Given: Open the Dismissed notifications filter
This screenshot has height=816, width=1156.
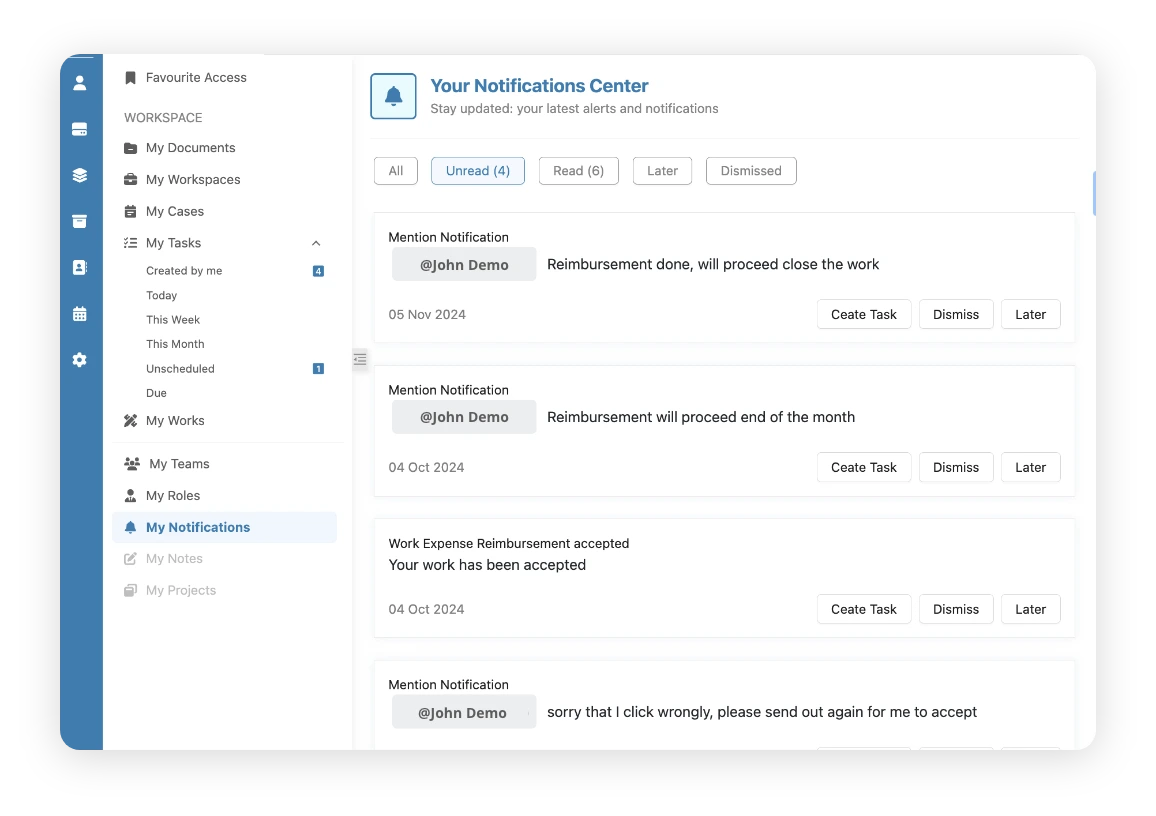Looking at the screenshot, I should (x=751, y=170).
